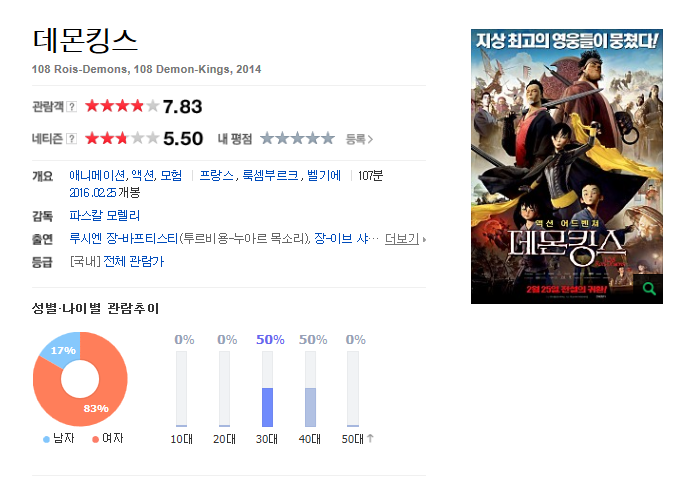
Task: Open director 파스칼 모렐리 page
Action: click(105, 216)
